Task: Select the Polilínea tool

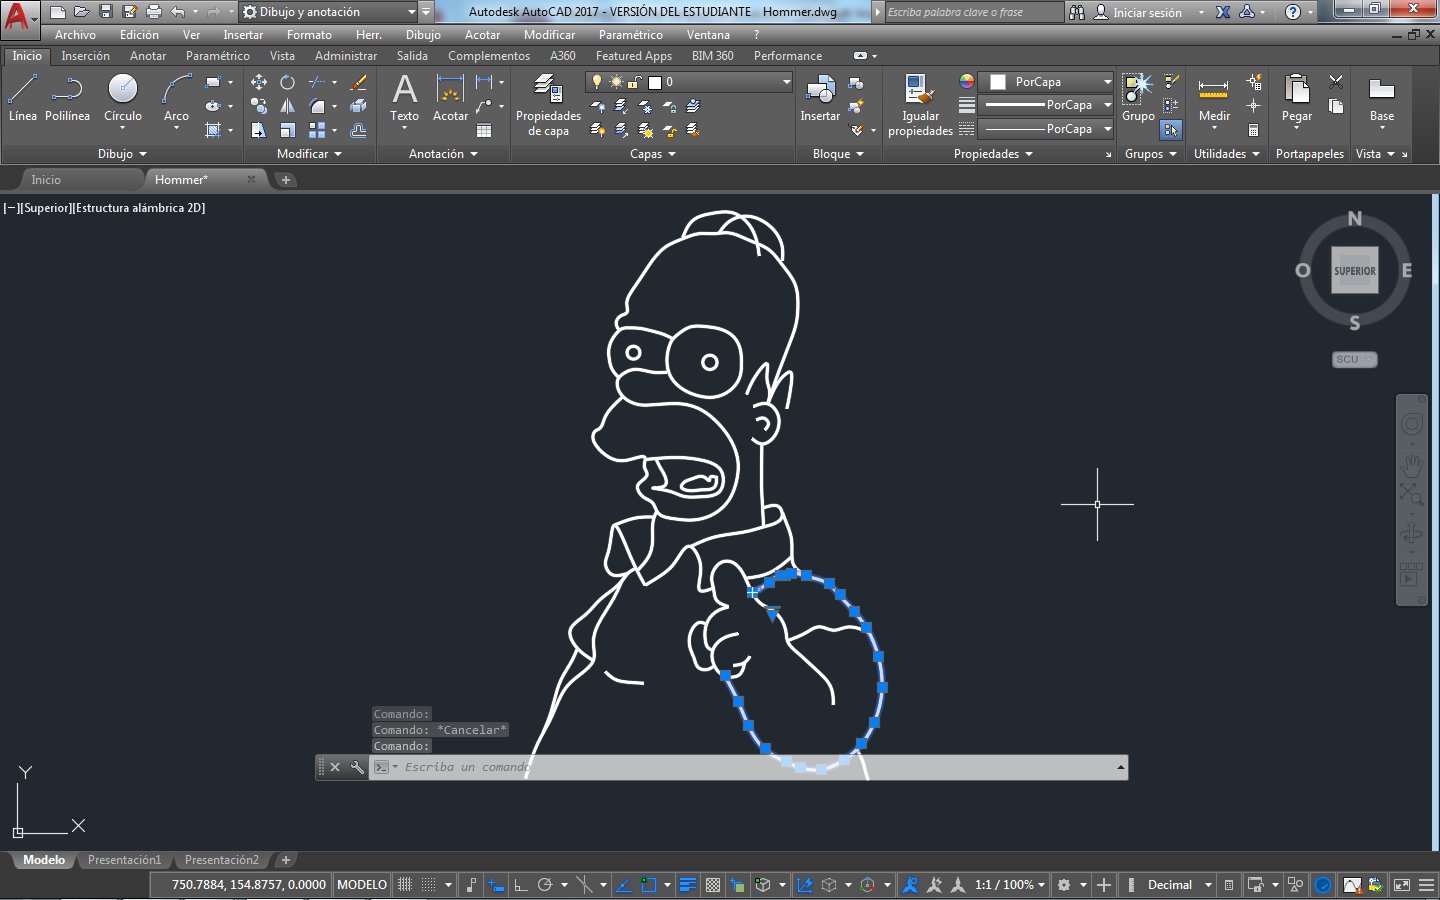Action: coord(67,98)
